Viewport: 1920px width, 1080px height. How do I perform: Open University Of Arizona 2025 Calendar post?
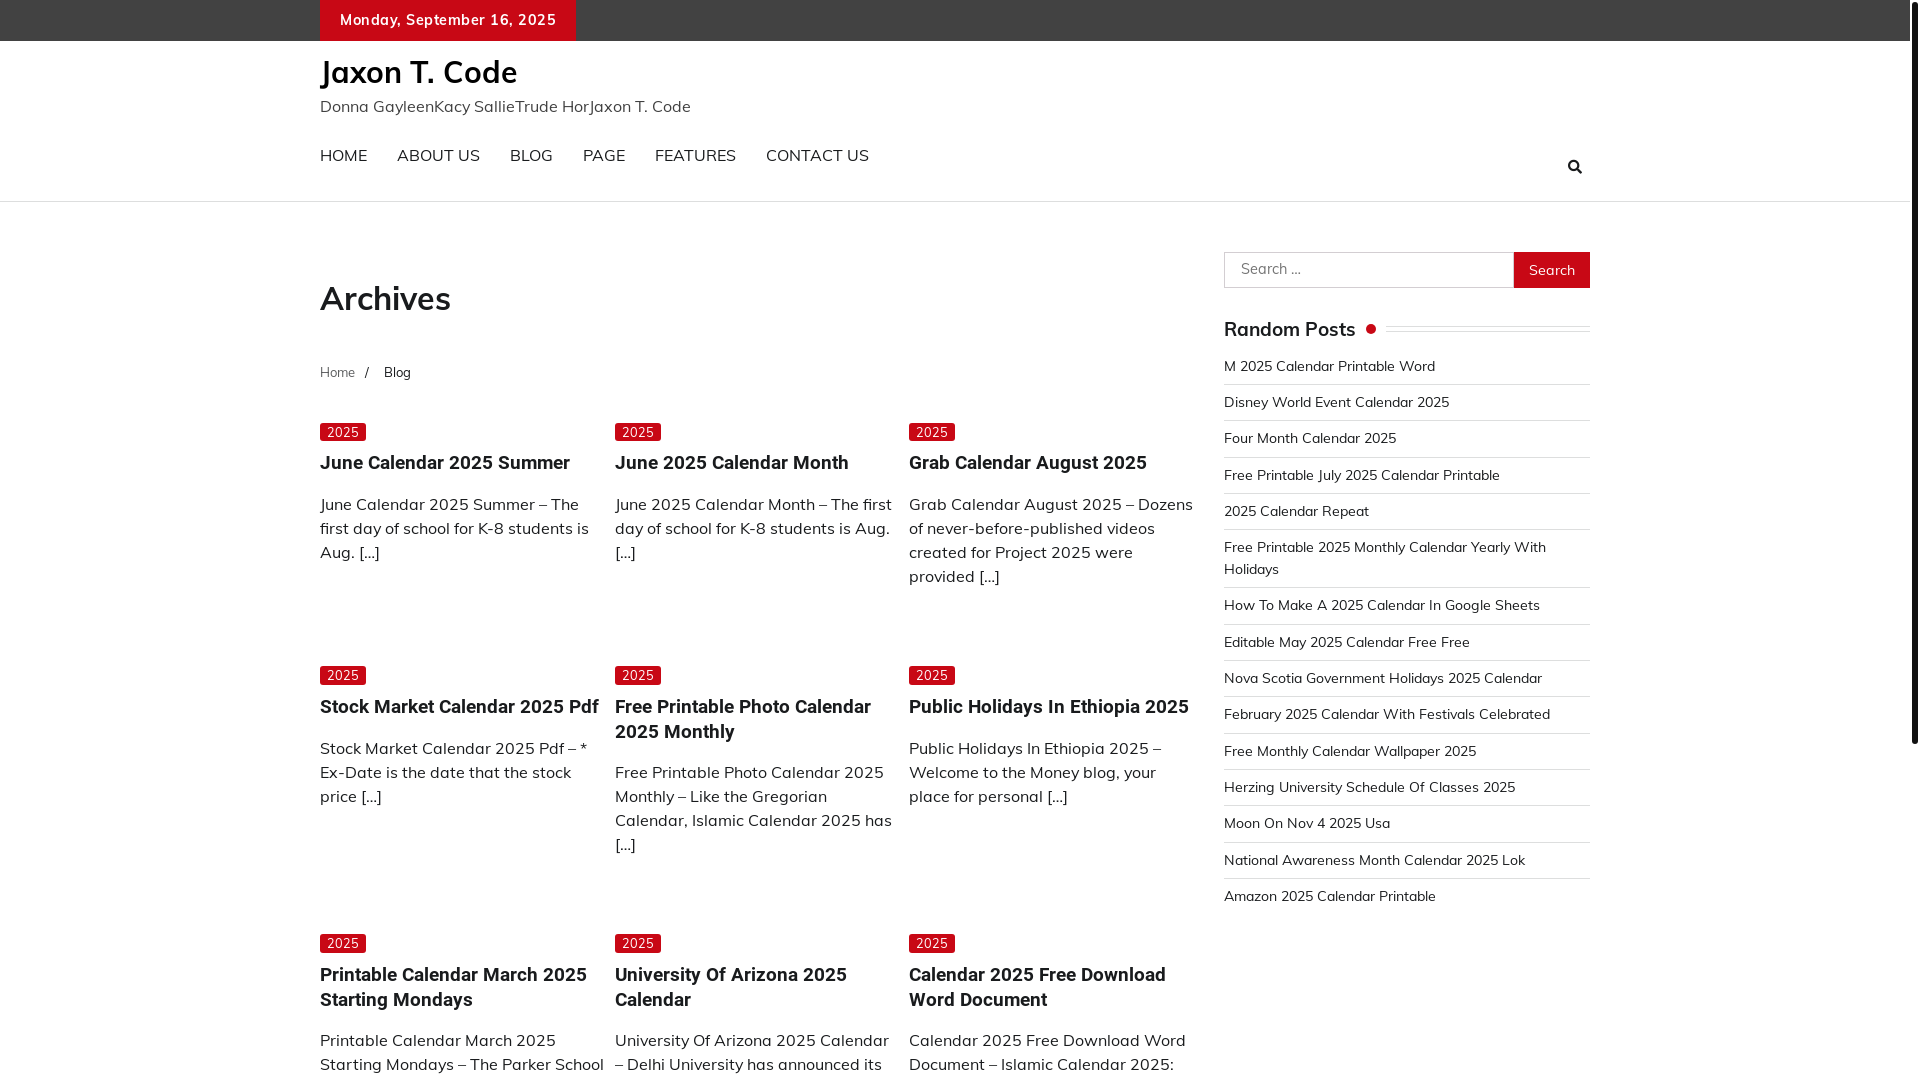click(x=730, y=987)
